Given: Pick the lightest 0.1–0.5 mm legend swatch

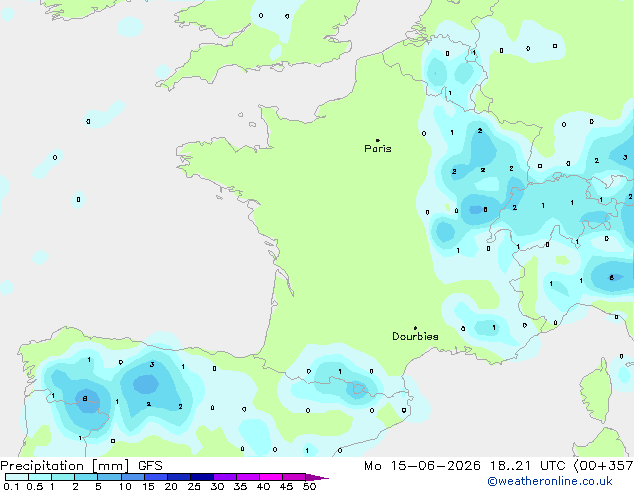Looking at the screenshot, I should click(17, 477).
